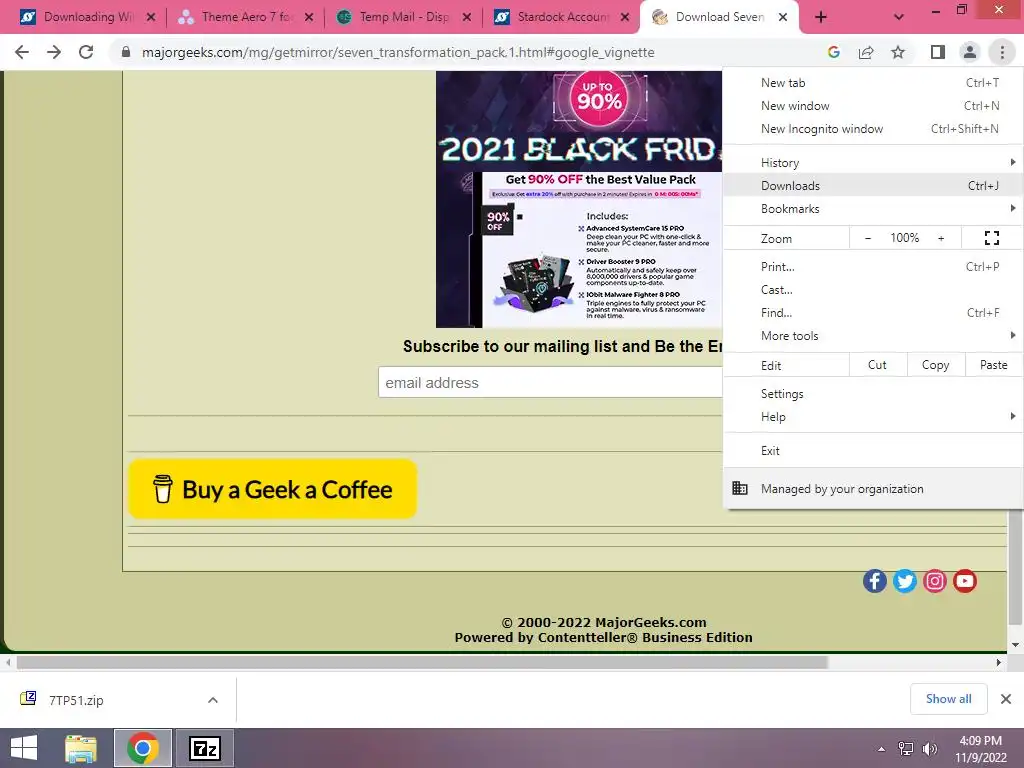Open MajorGeeks YouTube icon
Viewport: 1024px width, 768px height.
coord(965,581)
